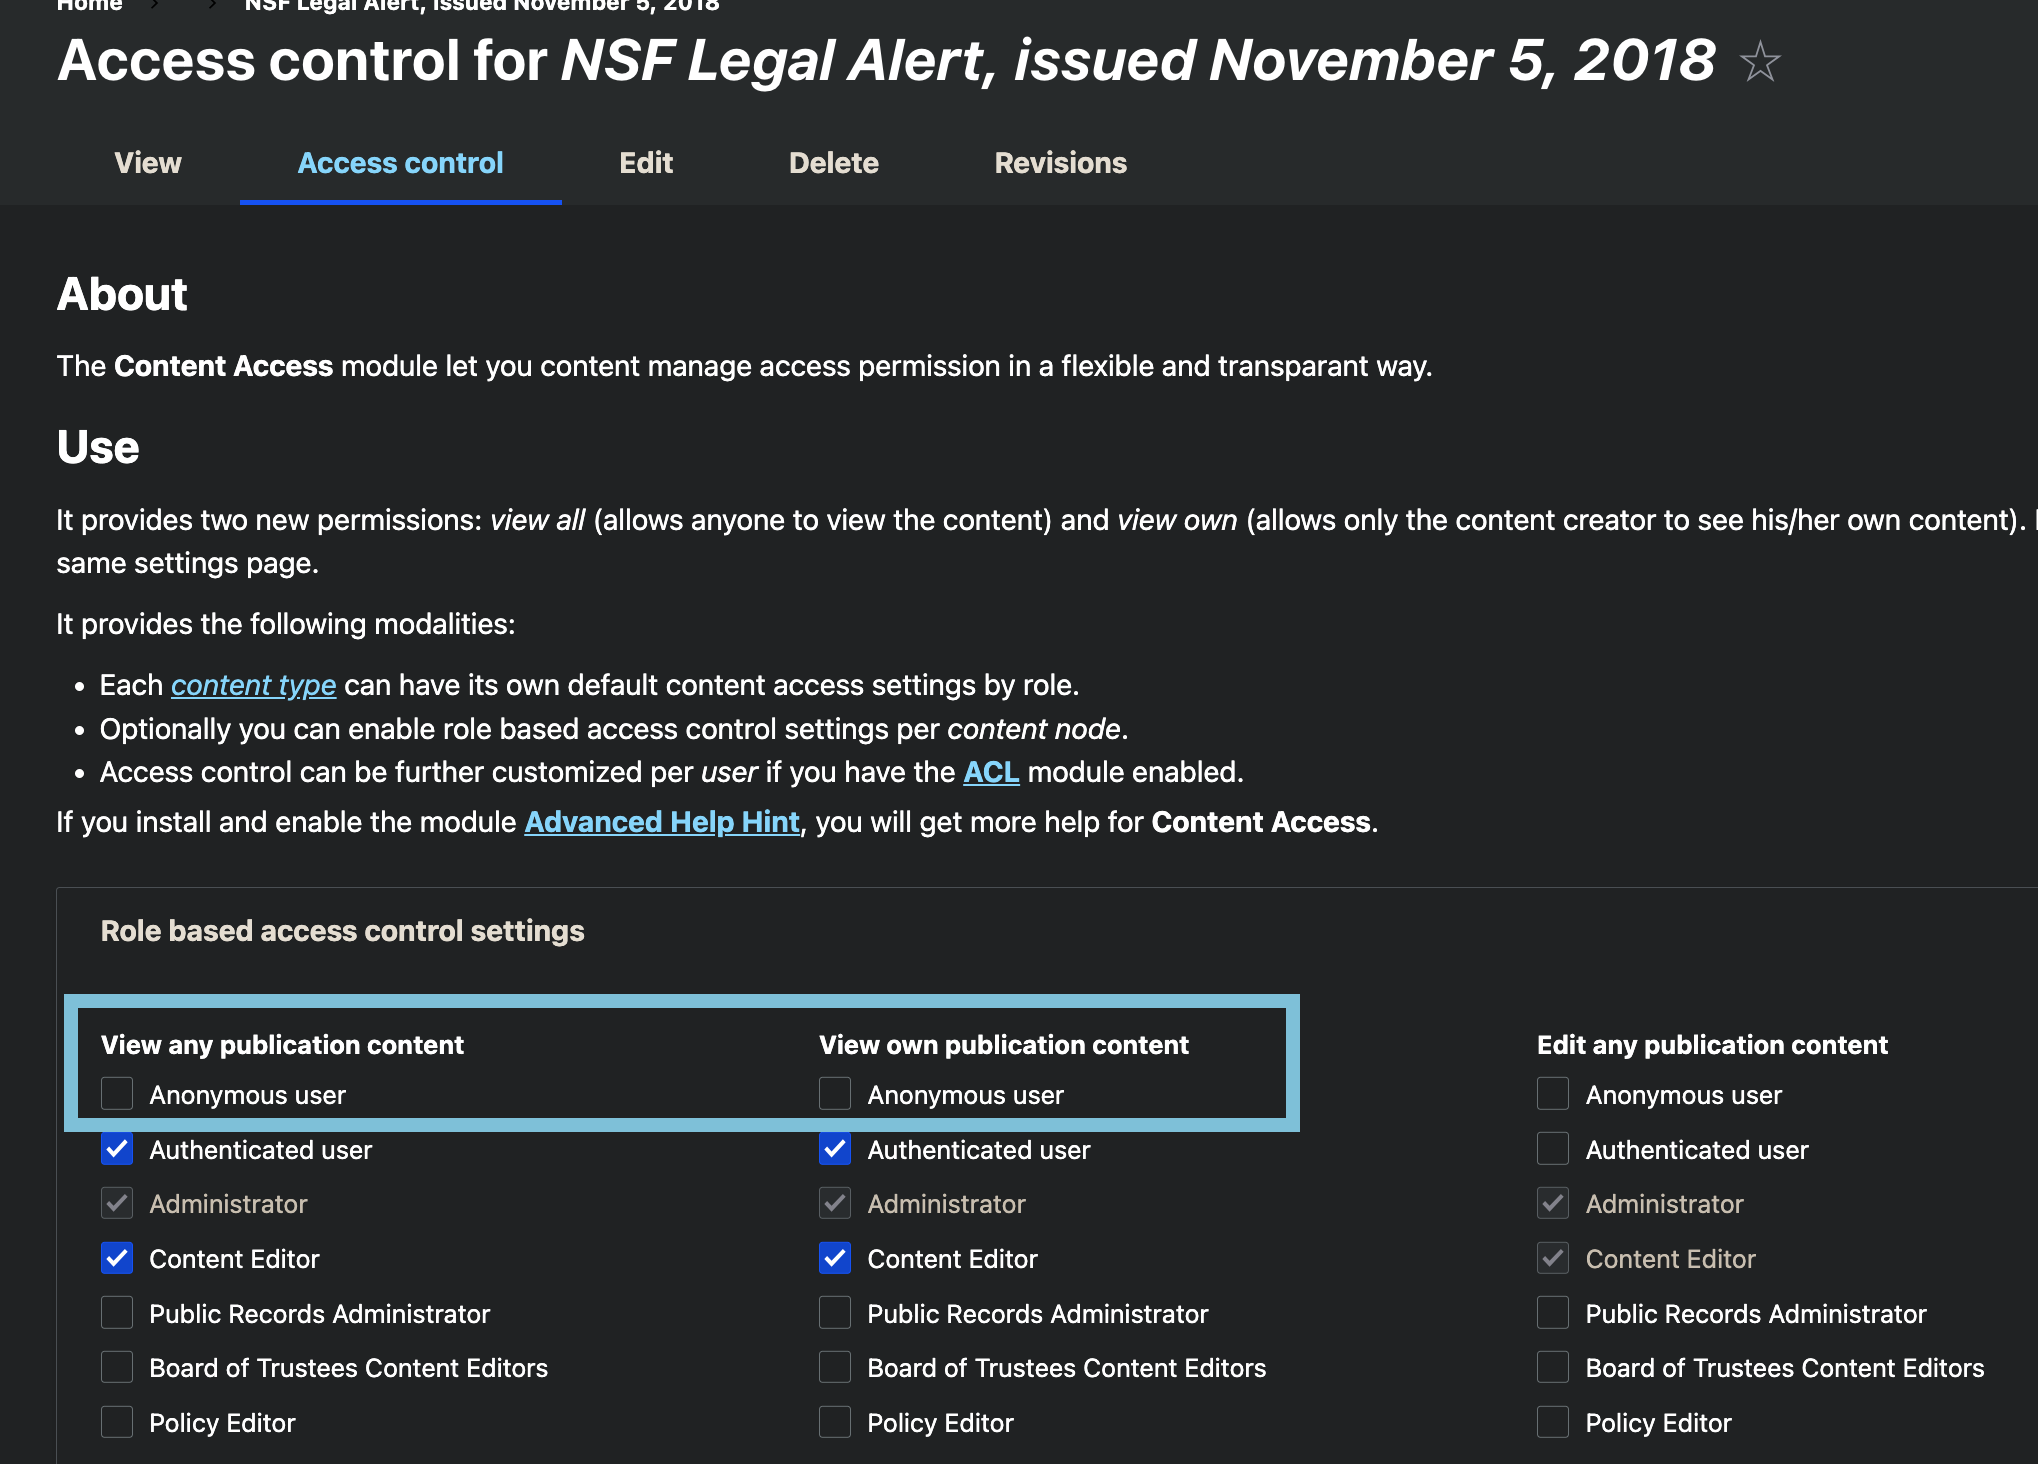Enable Authenticated user under Edit any publication
This screenshot has height=1464, width=2038.
[x=1553, y=1149]
